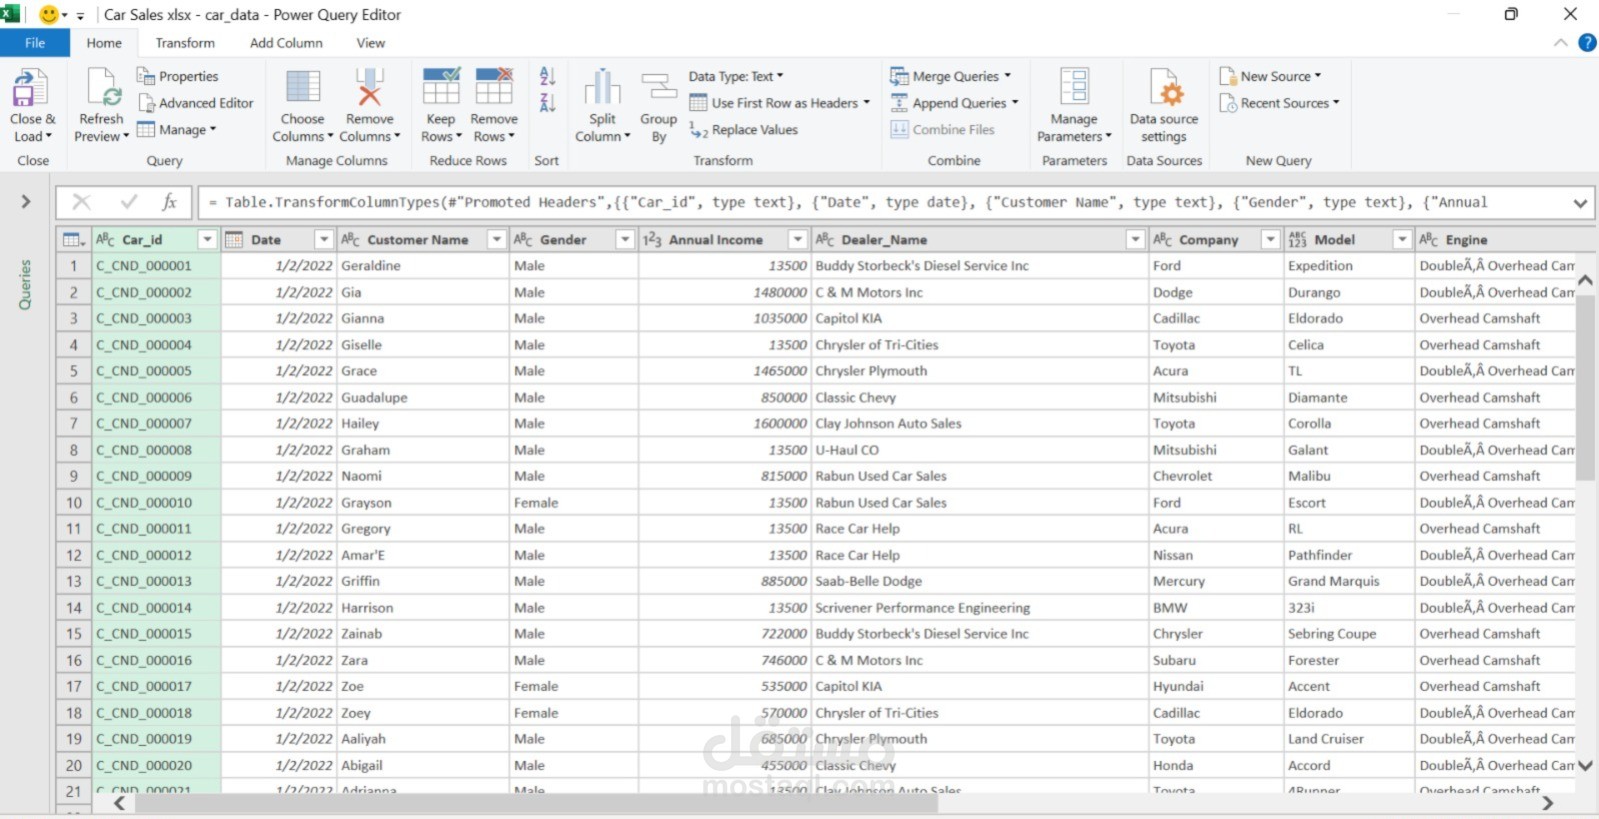Switch to the Add Column tab
The image size is (1599, 819).
coord(286,43)
